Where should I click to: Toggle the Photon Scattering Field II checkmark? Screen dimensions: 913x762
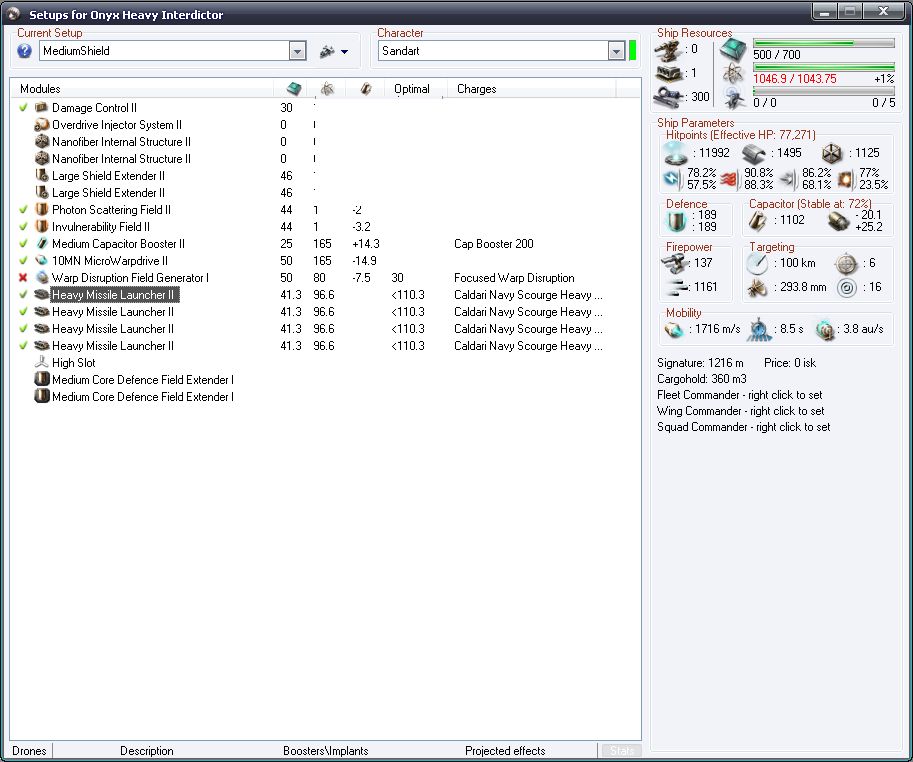pyautogui.click(x=23, y=210)
